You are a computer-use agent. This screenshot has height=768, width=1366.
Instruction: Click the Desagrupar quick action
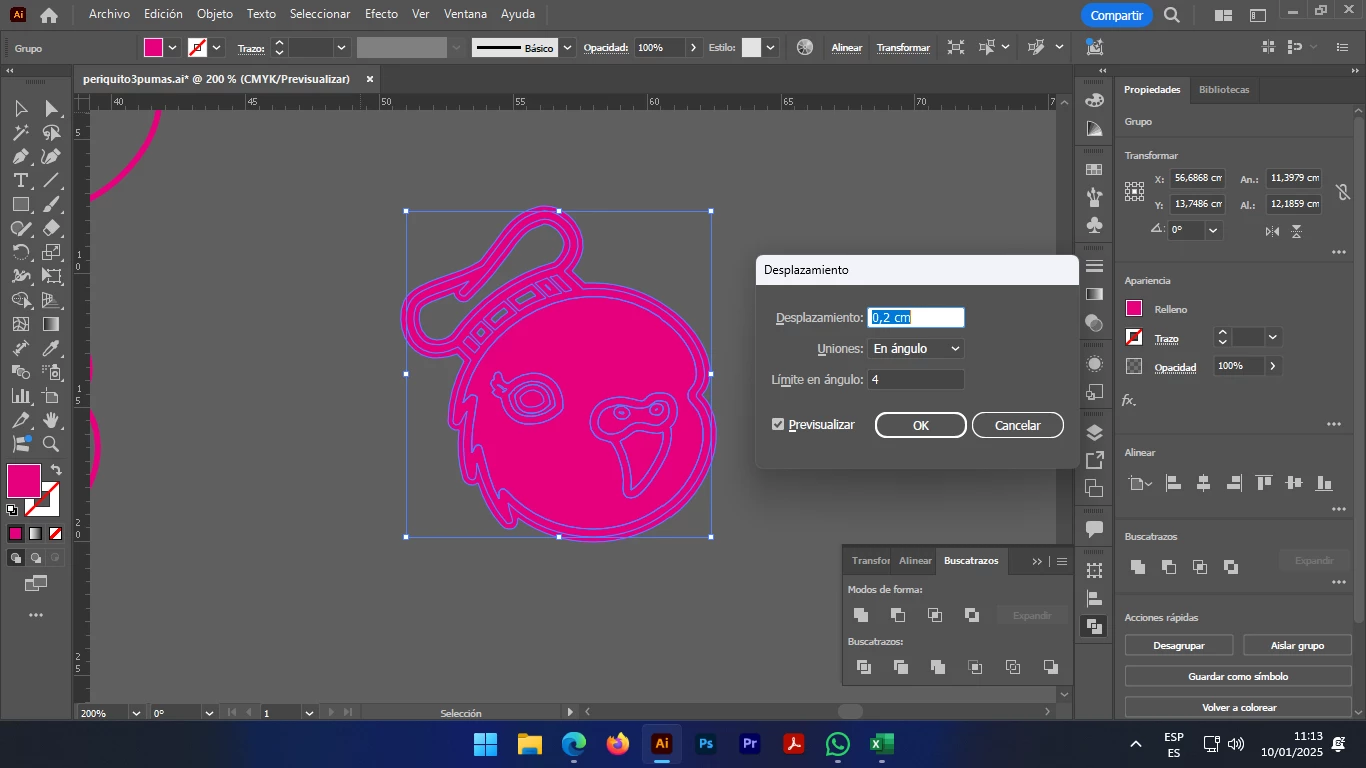coord(1179,645)
